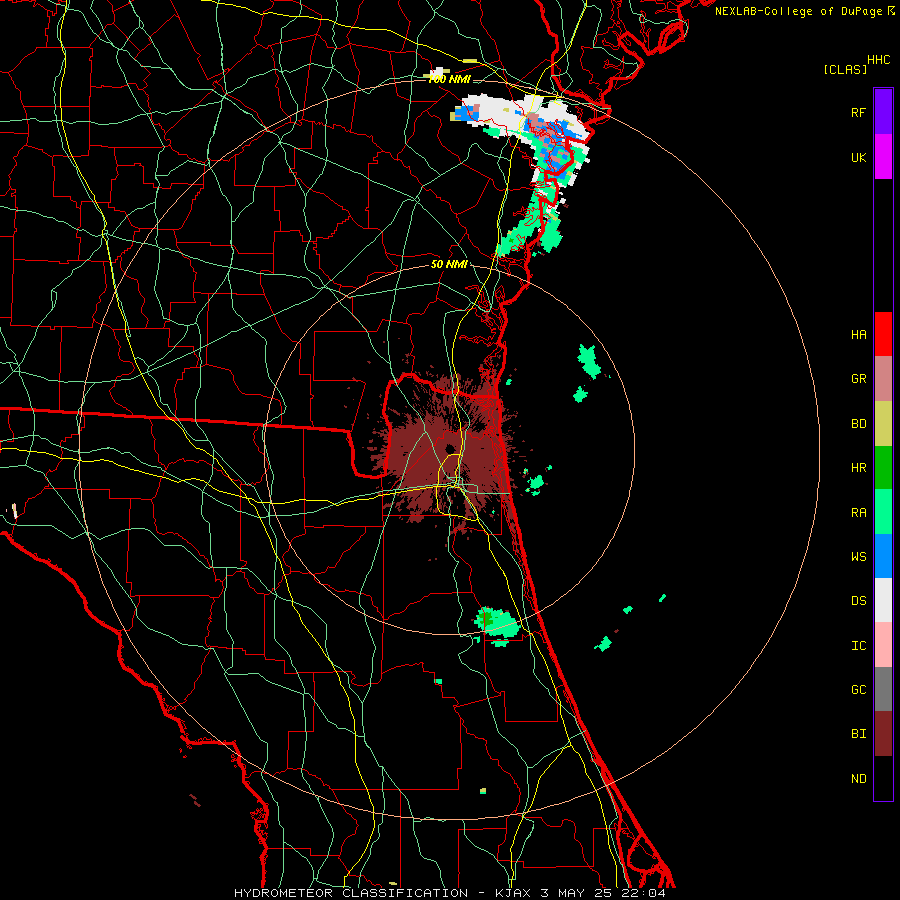900x900 pixels.
Task: Click the WS blue legend swatch
Action: pyautogui.click(x=883, y=556)
